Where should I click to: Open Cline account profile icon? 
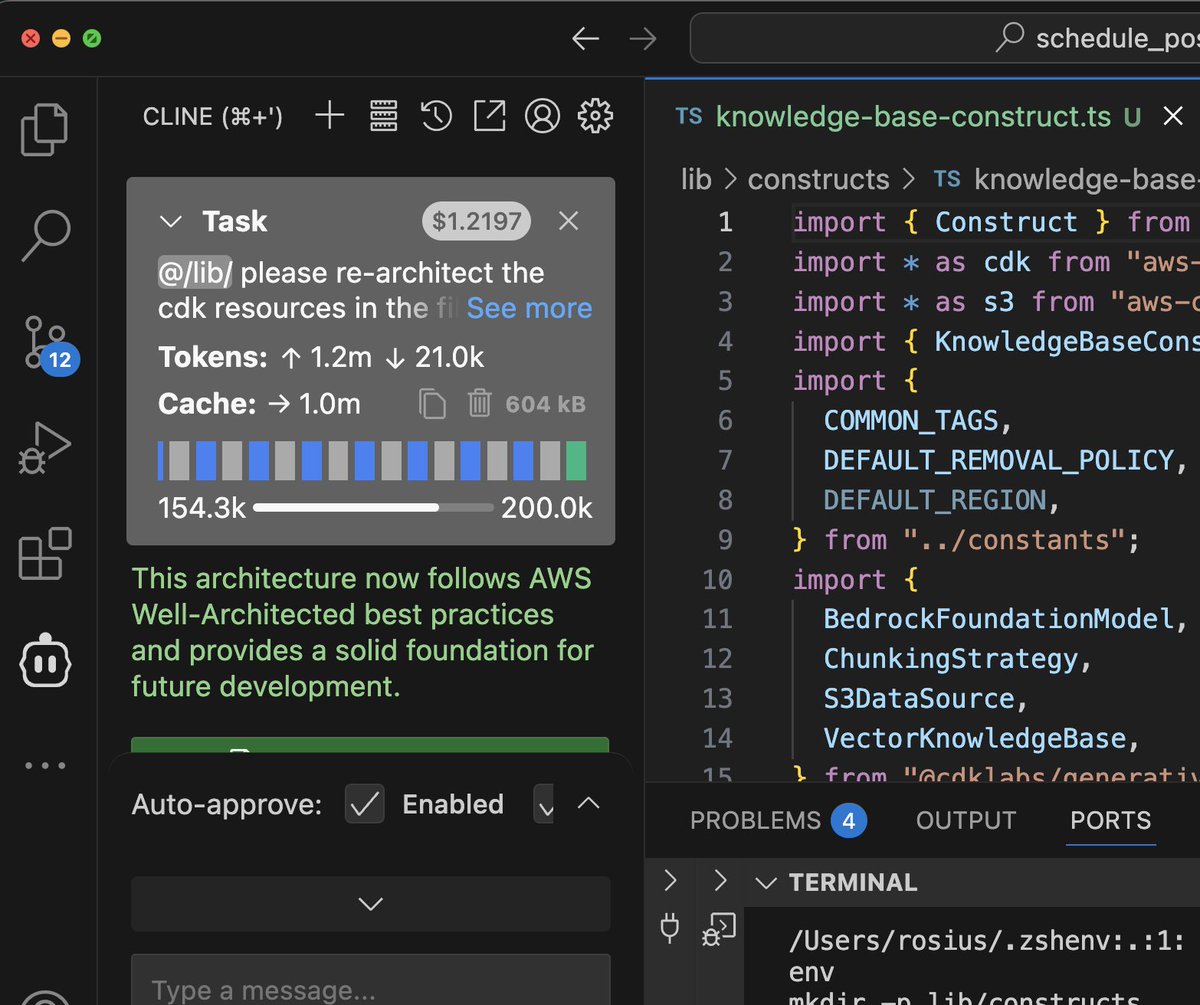point(542,116)
